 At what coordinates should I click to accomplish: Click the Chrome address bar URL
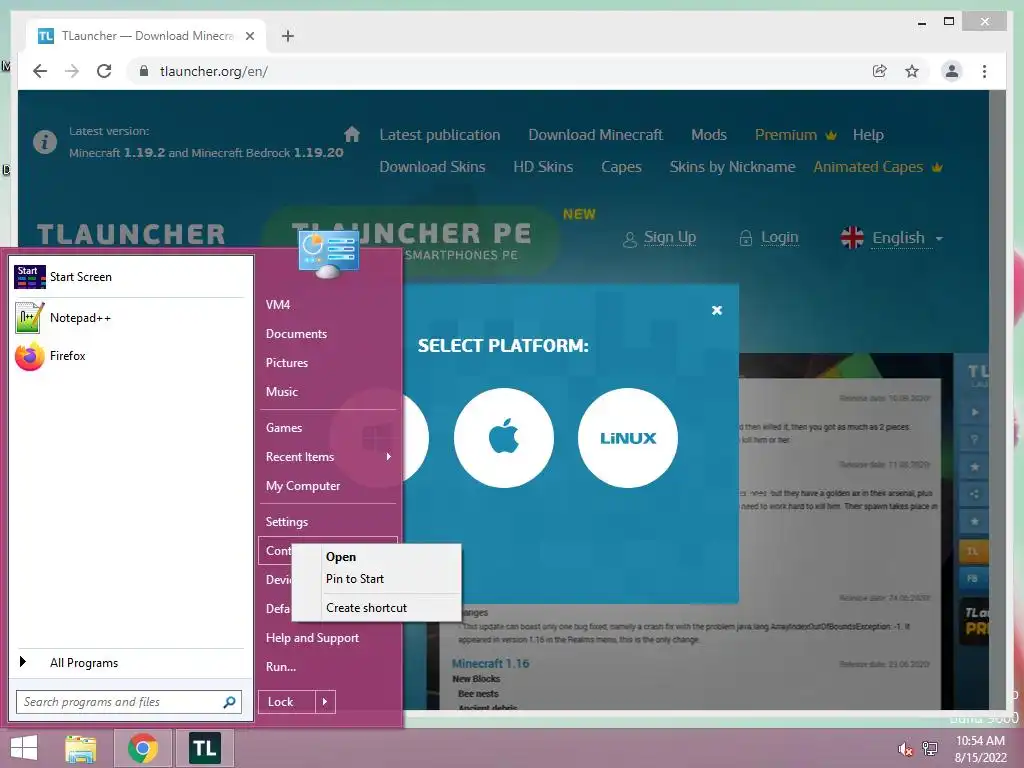click(x=214, y=71)
